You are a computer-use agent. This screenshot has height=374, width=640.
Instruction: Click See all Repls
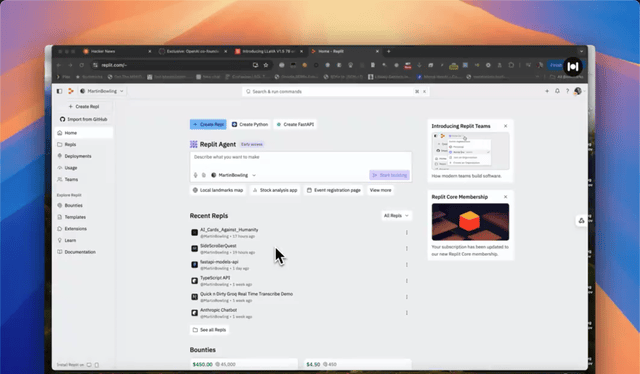(209, 330)
